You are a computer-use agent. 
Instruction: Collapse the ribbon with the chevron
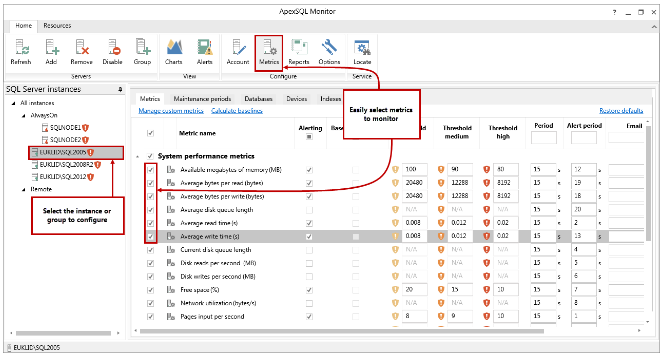pyautogui.click(x=654, y=26)
